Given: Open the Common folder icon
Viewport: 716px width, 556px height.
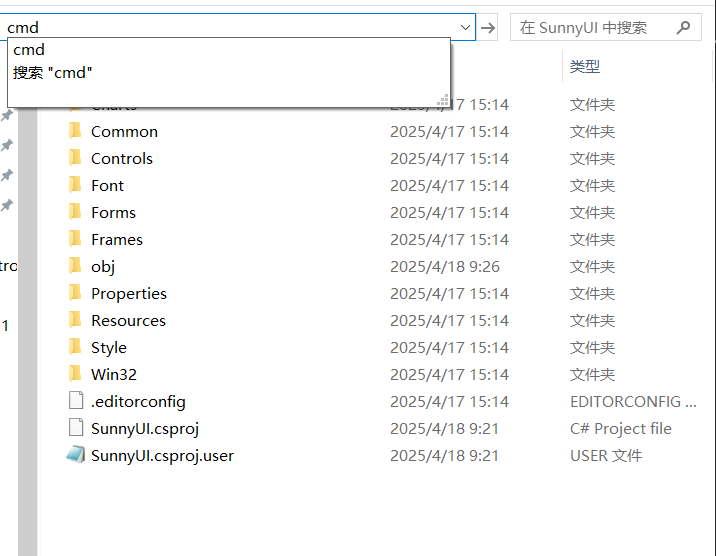Looking at the screenshot, I should (75, 131).
